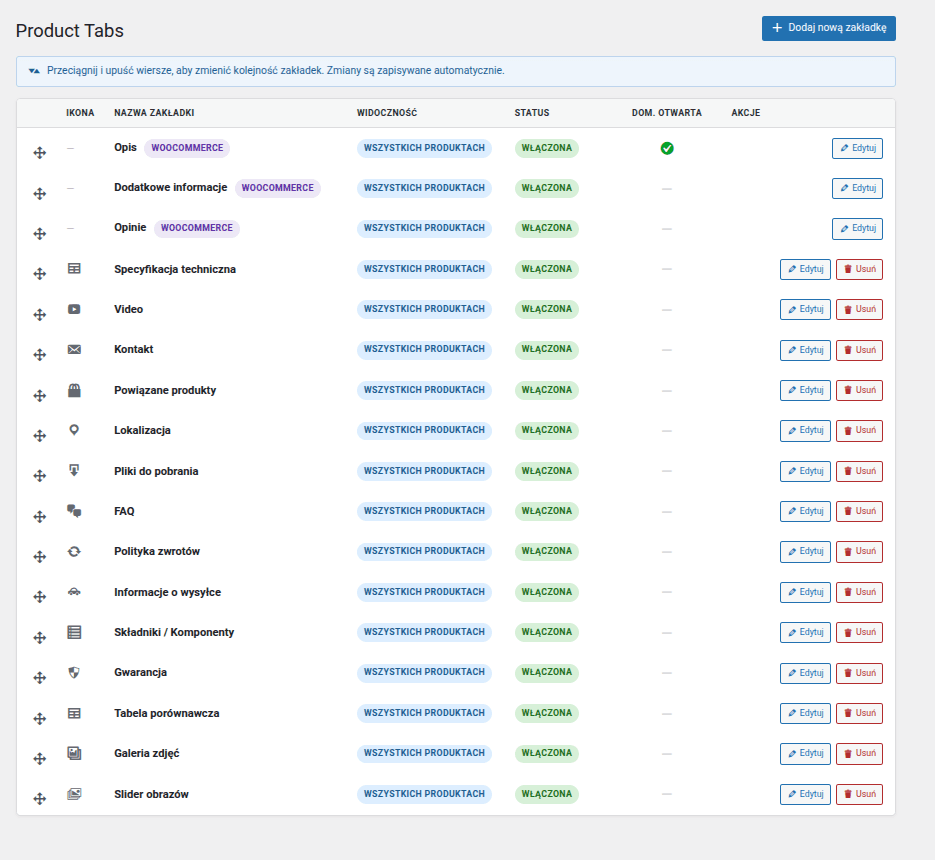Click the Informacje o wysyłce tab name
The image size is (935, 860).
[168, 592]
